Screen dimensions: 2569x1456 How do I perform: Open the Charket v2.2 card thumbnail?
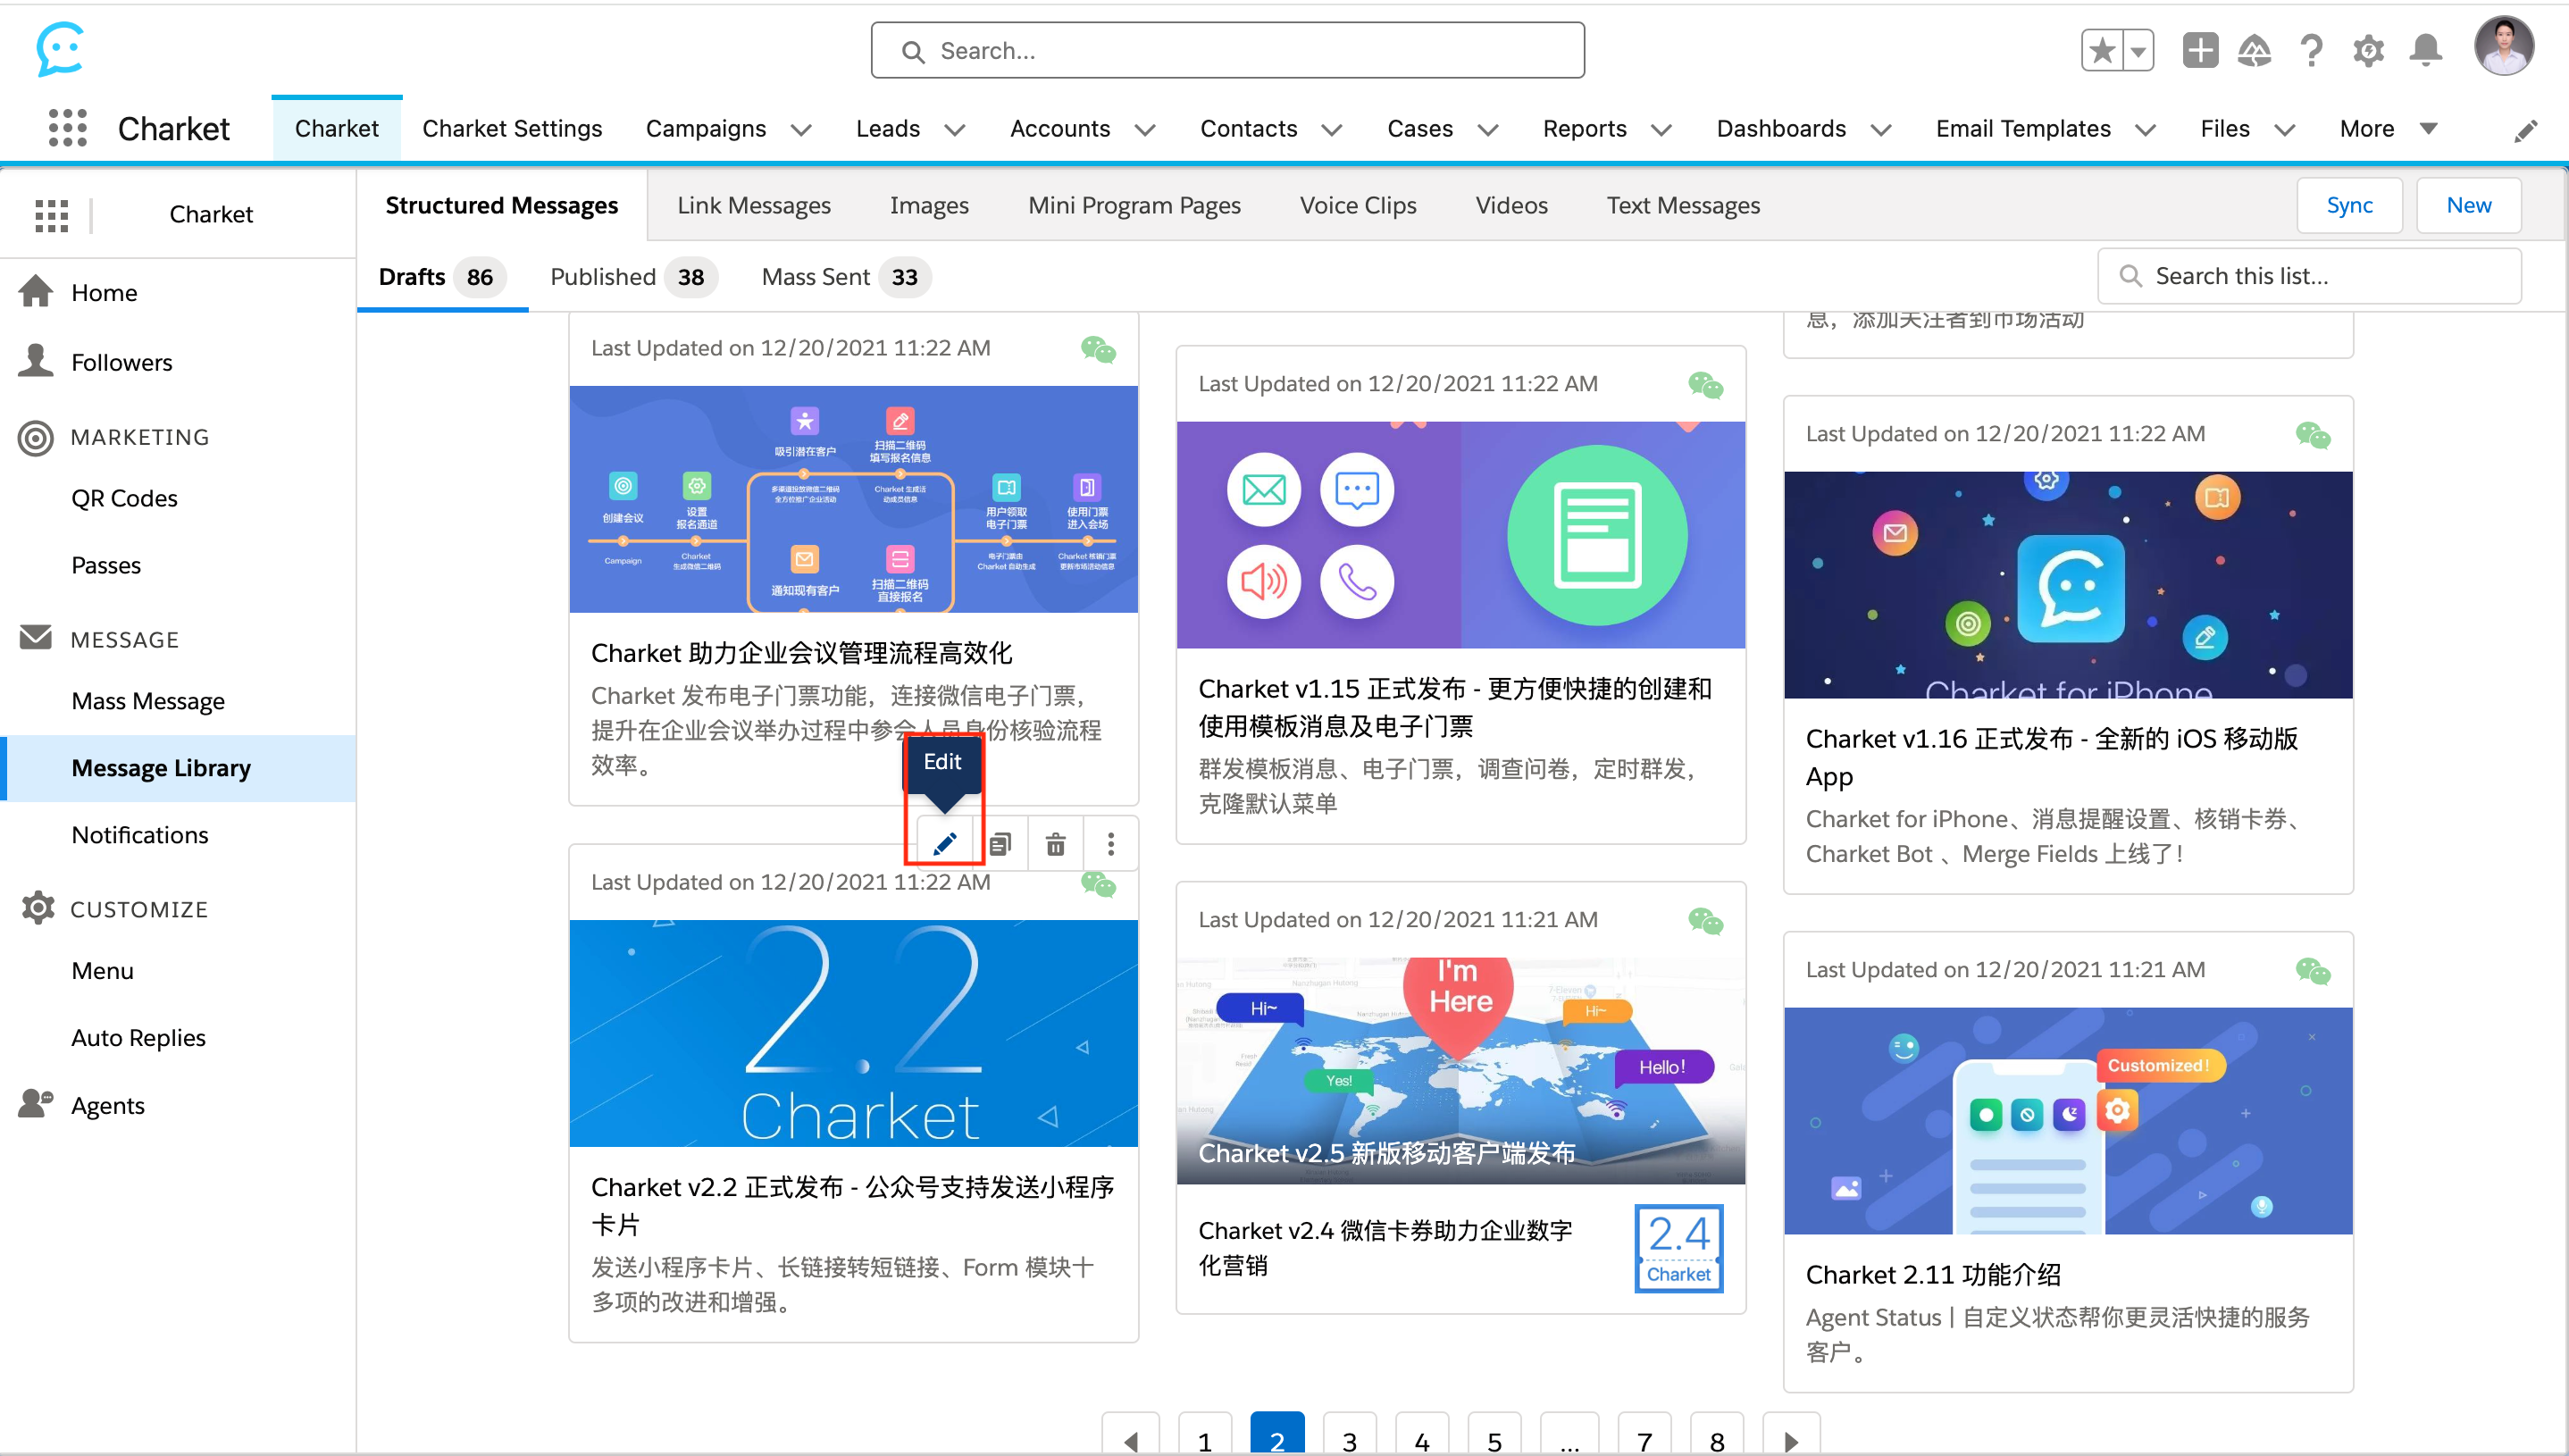[853, 1032]
